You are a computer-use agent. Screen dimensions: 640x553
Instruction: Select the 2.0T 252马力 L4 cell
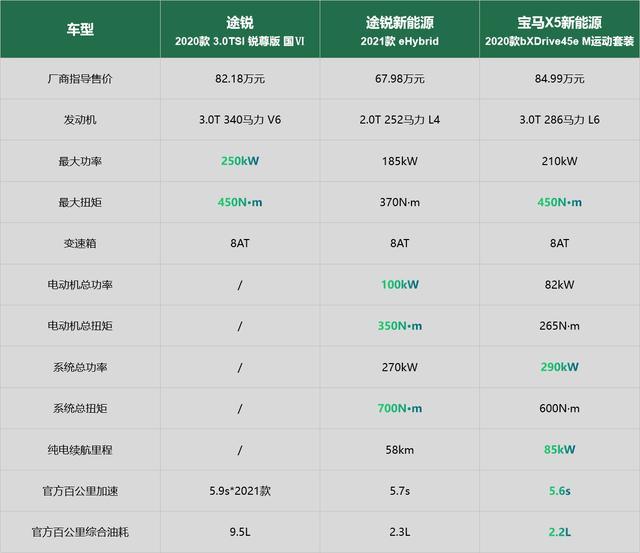point(400,120)
